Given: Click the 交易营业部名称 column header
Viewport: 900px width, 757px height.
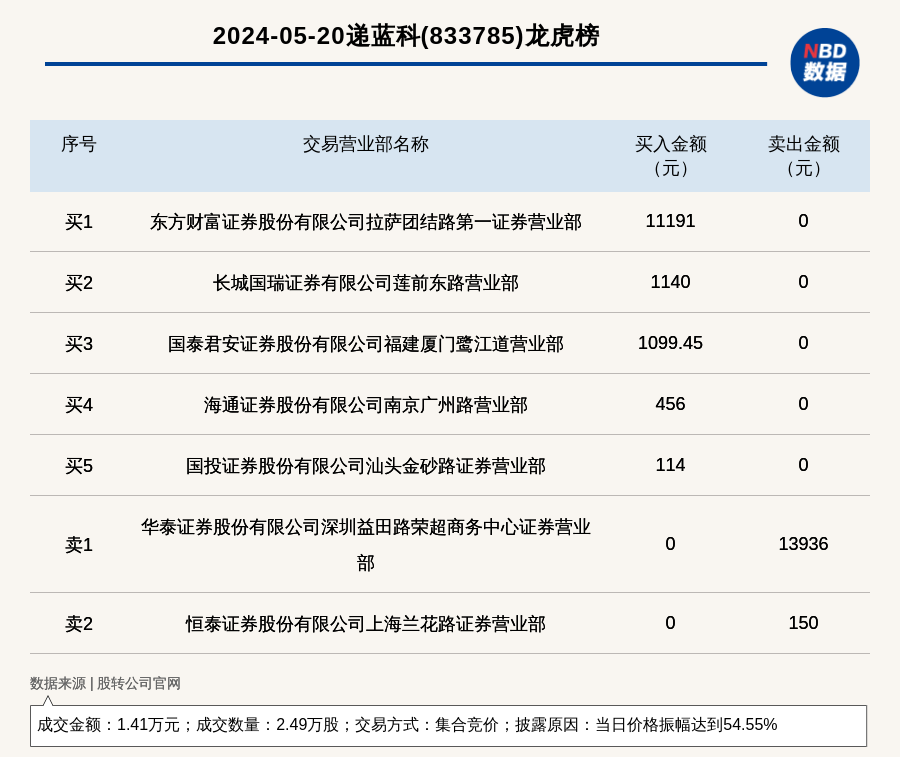Looking at the screenshot, I should [x=366, y=144].
